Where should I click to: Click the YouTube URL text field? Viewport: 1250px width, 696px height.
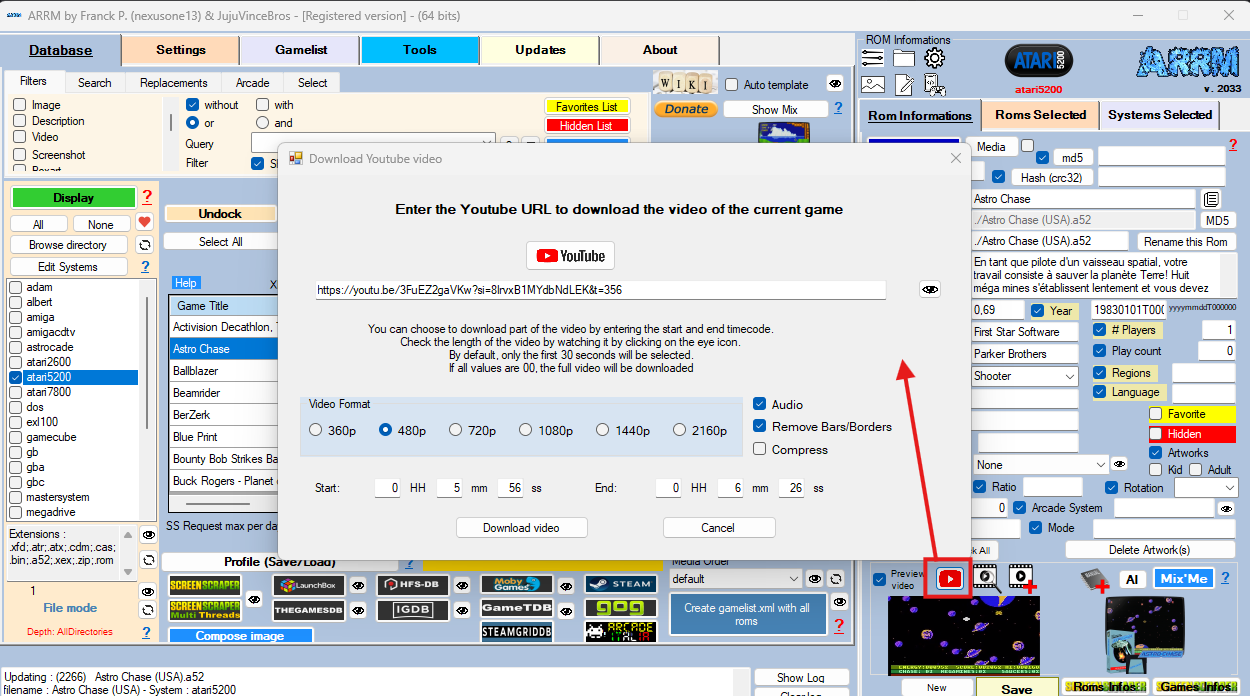tap(600, 290)
